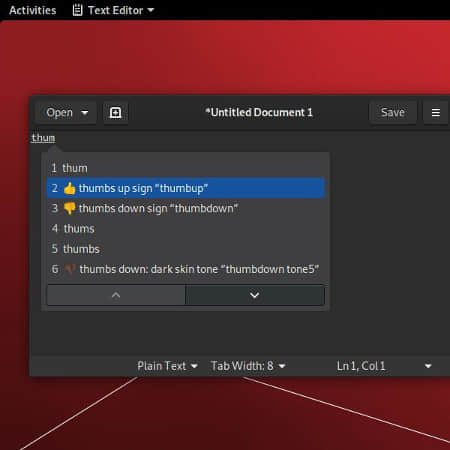Open the Activities overview
Image resolution: width=450 pixels, height=450 pixels.
33,10
